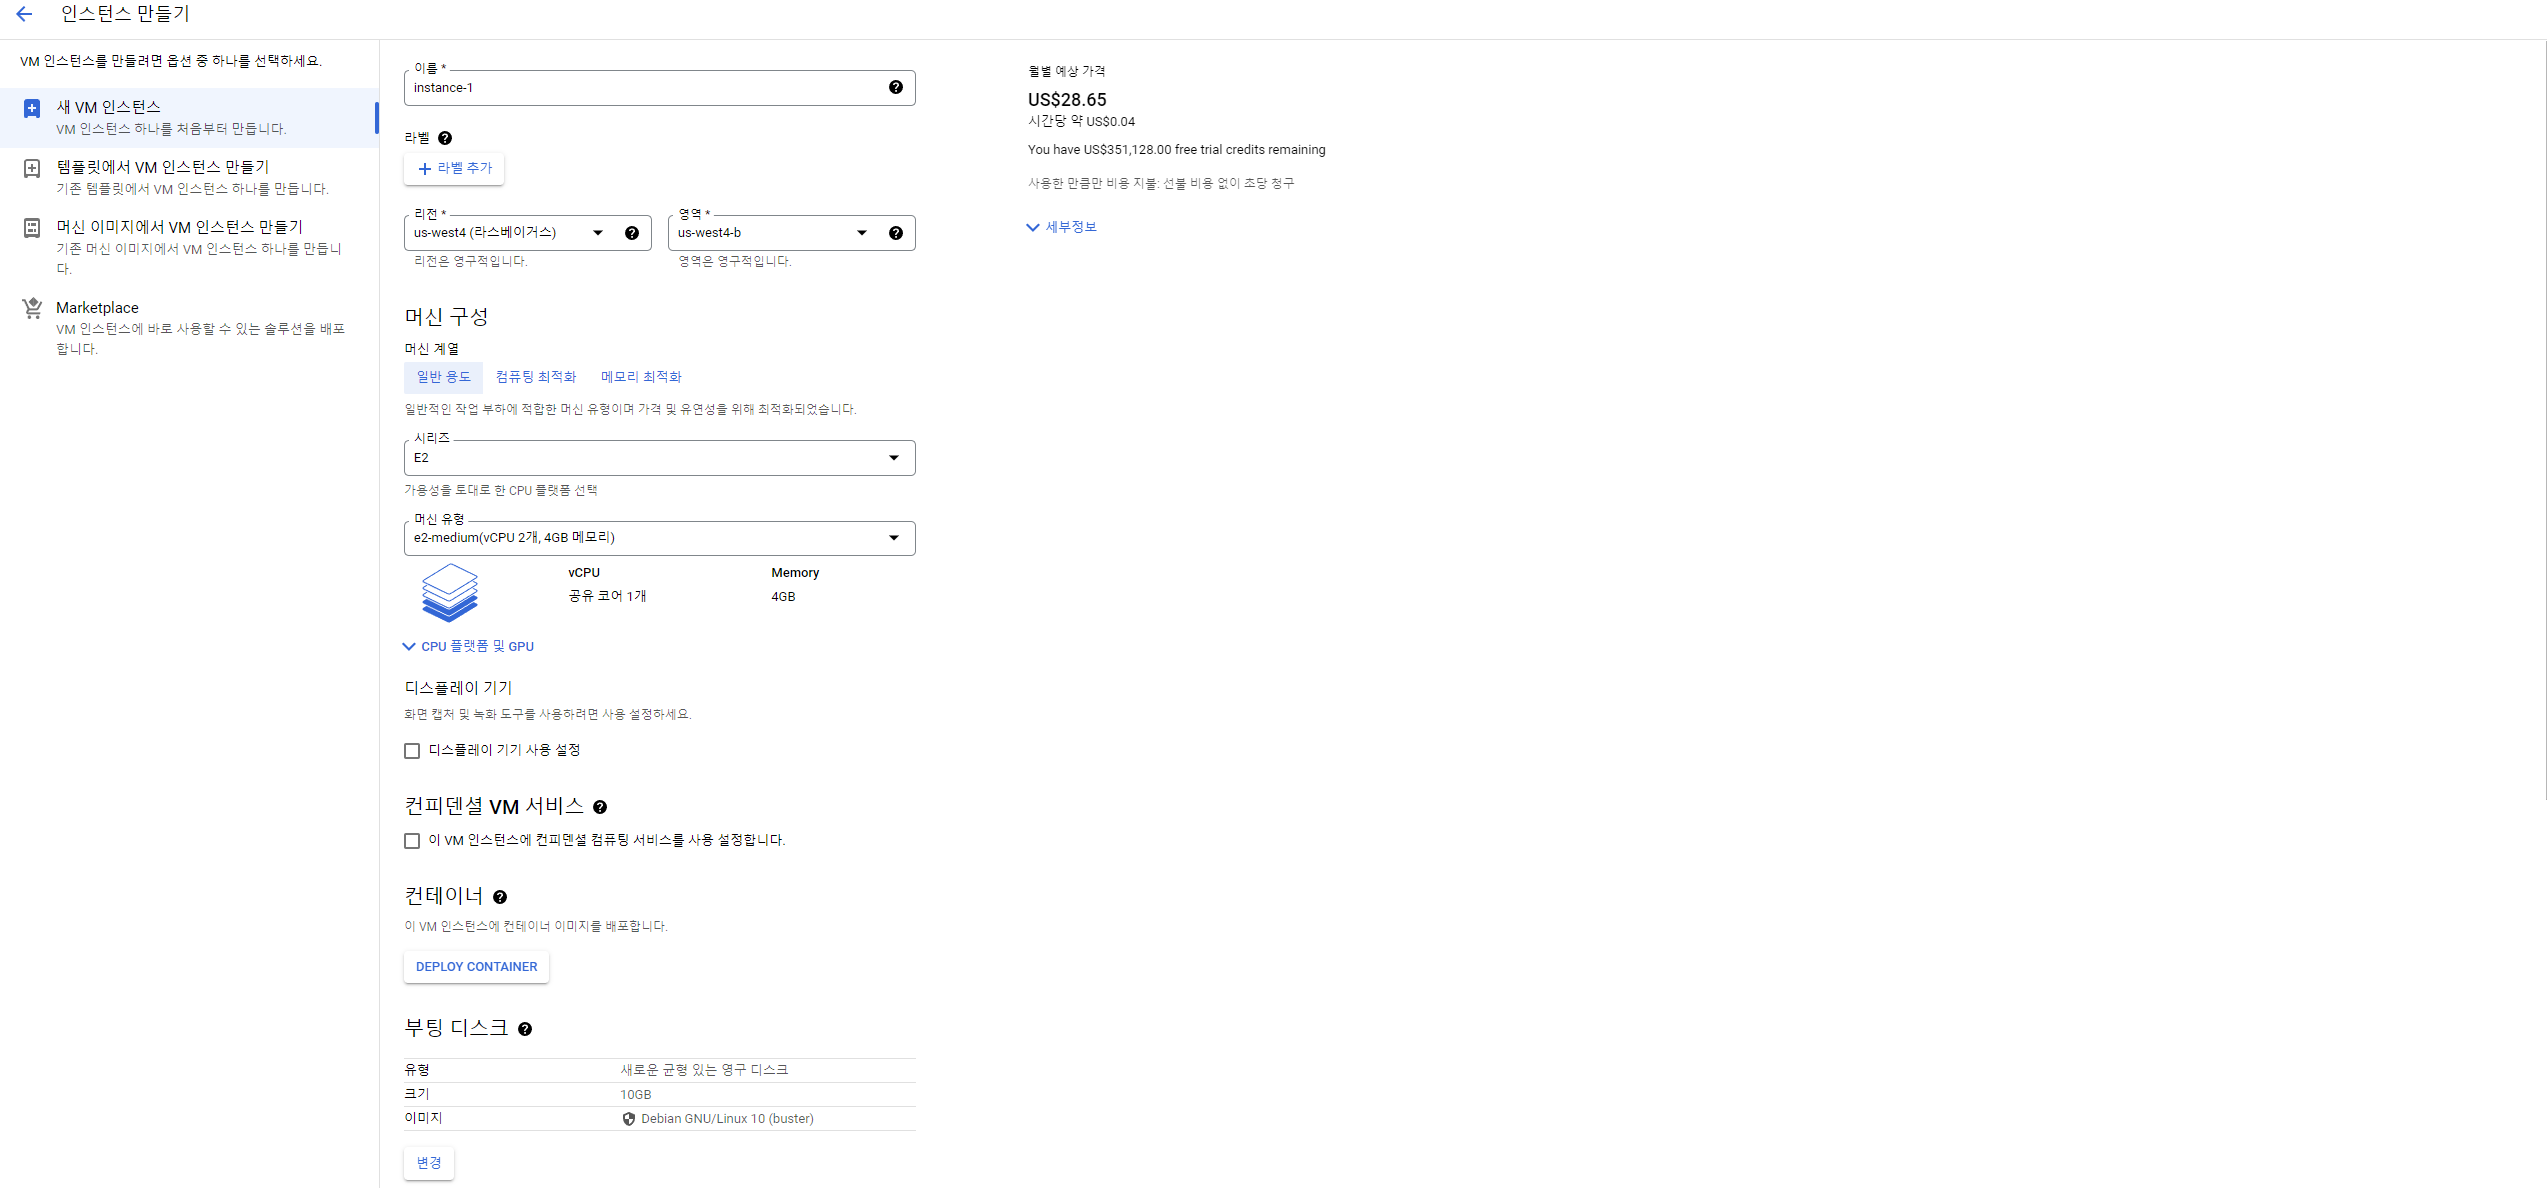The height and width of the screenshot is (1188, 2547).
Task: Click help icon next to 컨테이너
Action: pyautogui.click(x=500, y=897)
